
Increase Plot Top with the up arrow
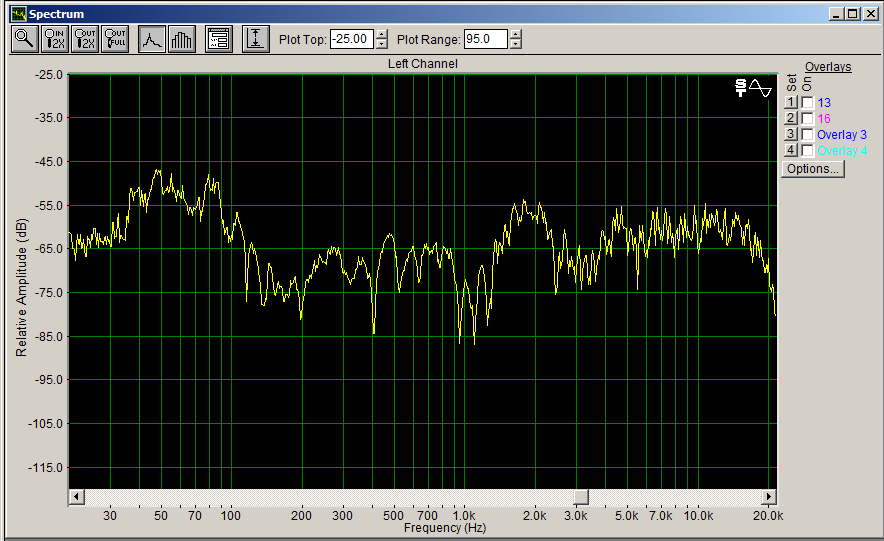tap(382, 35)
